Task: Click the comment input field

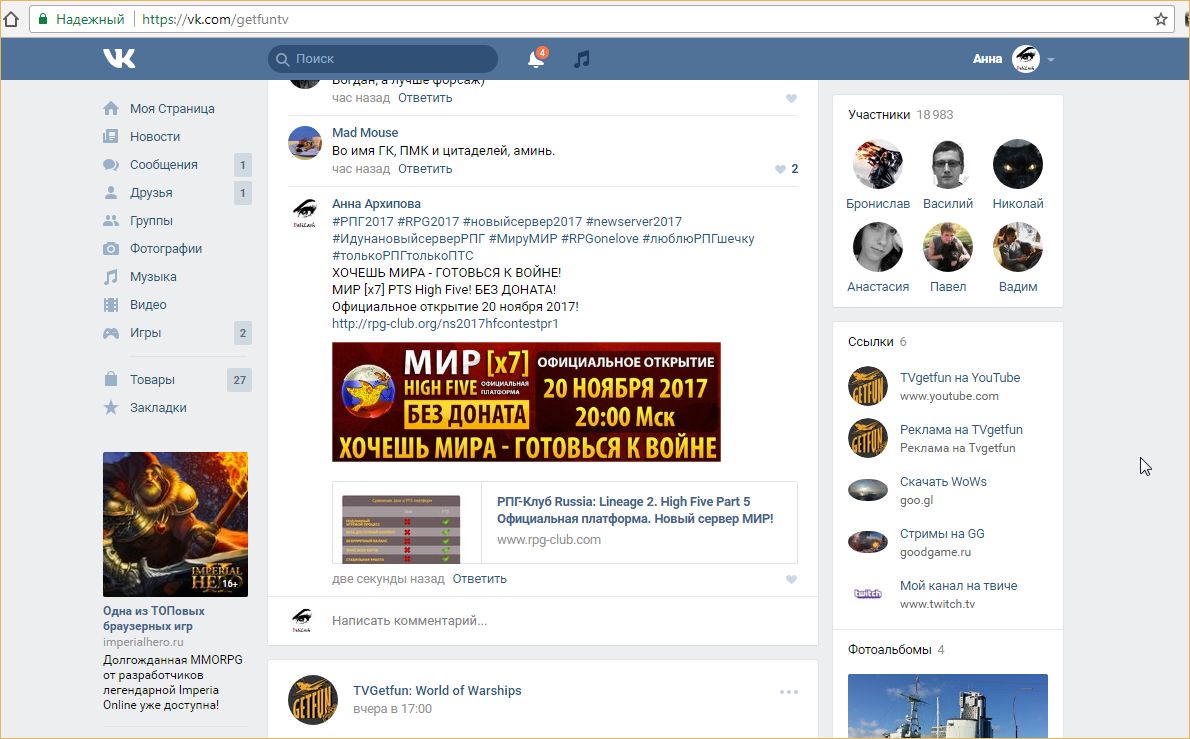Action: (540, 621)
